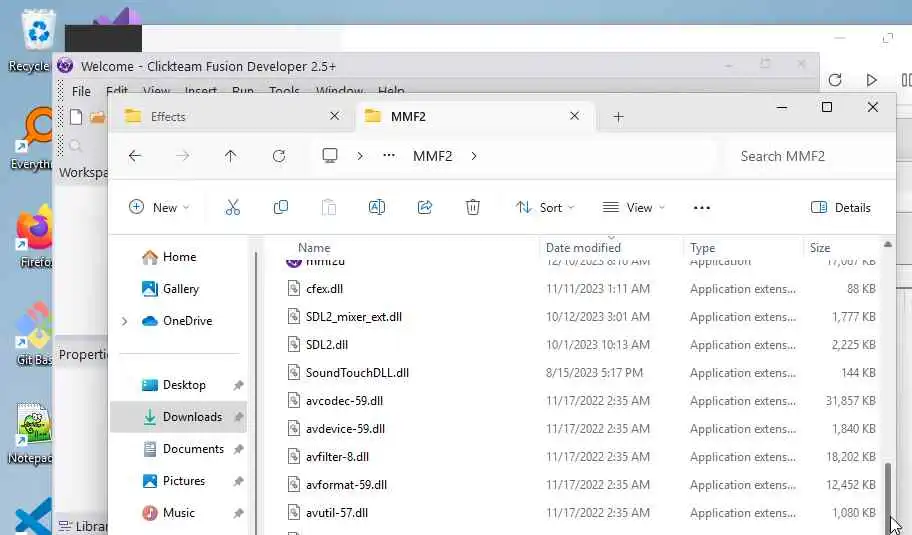Click the Search MMF2 field
Viewport: 912px width, 535px height.
808,156
